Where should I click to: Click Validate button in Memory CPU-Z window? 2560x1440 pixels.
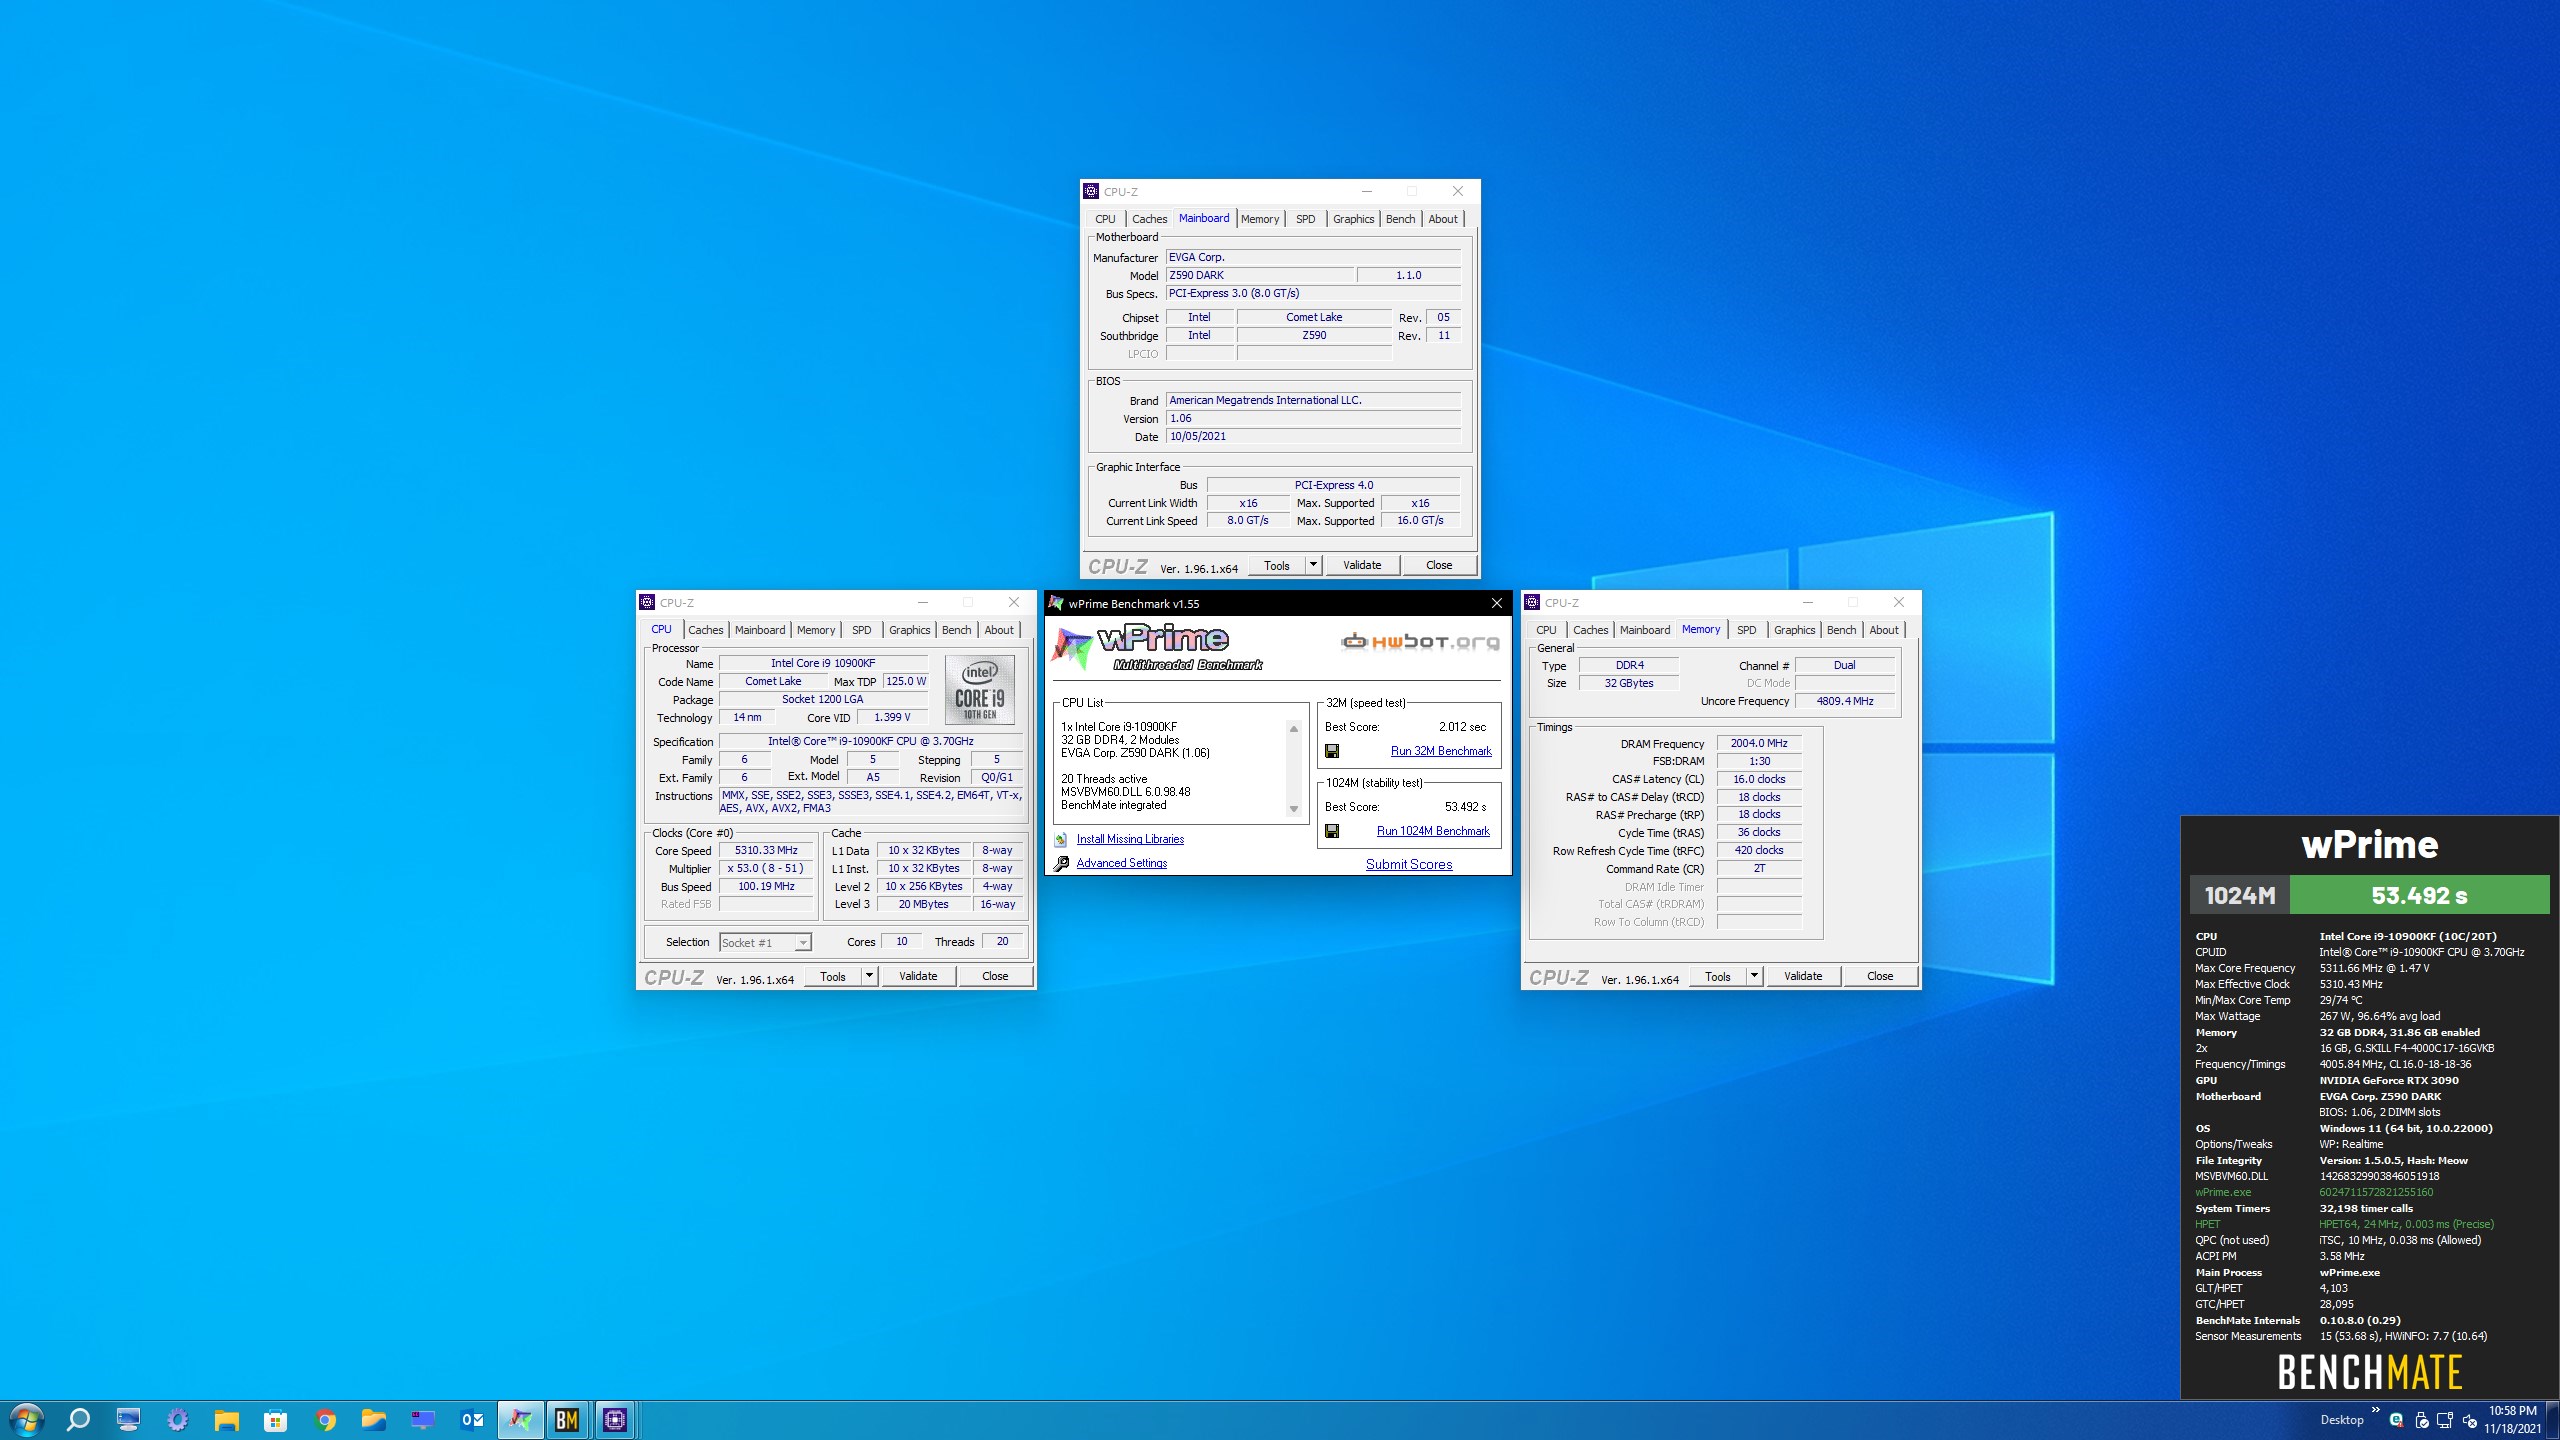[1802, 976]
